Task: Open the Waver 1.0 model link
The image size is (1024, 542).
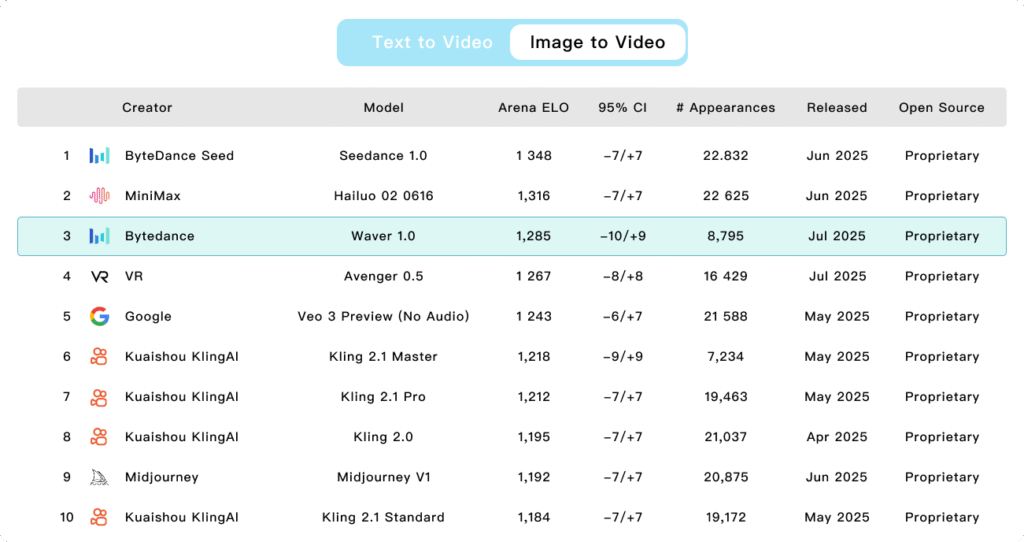Action: 383,236
